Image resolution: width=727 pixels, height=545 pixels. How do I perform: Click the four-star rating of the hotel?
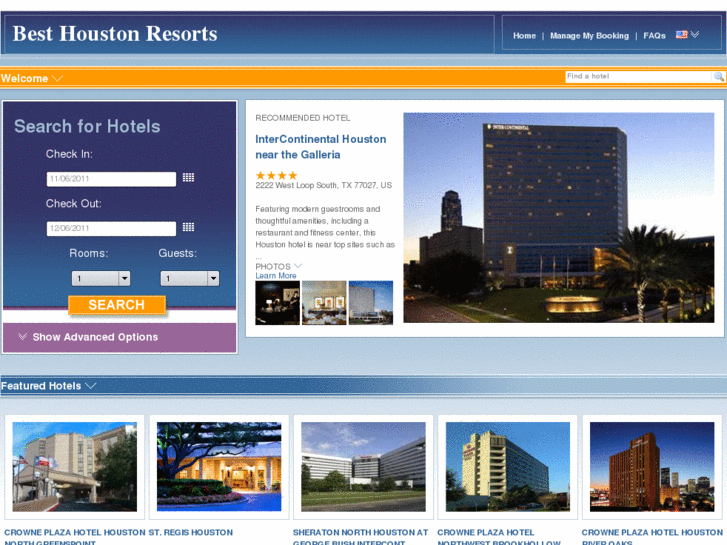(x=276, y=175)
